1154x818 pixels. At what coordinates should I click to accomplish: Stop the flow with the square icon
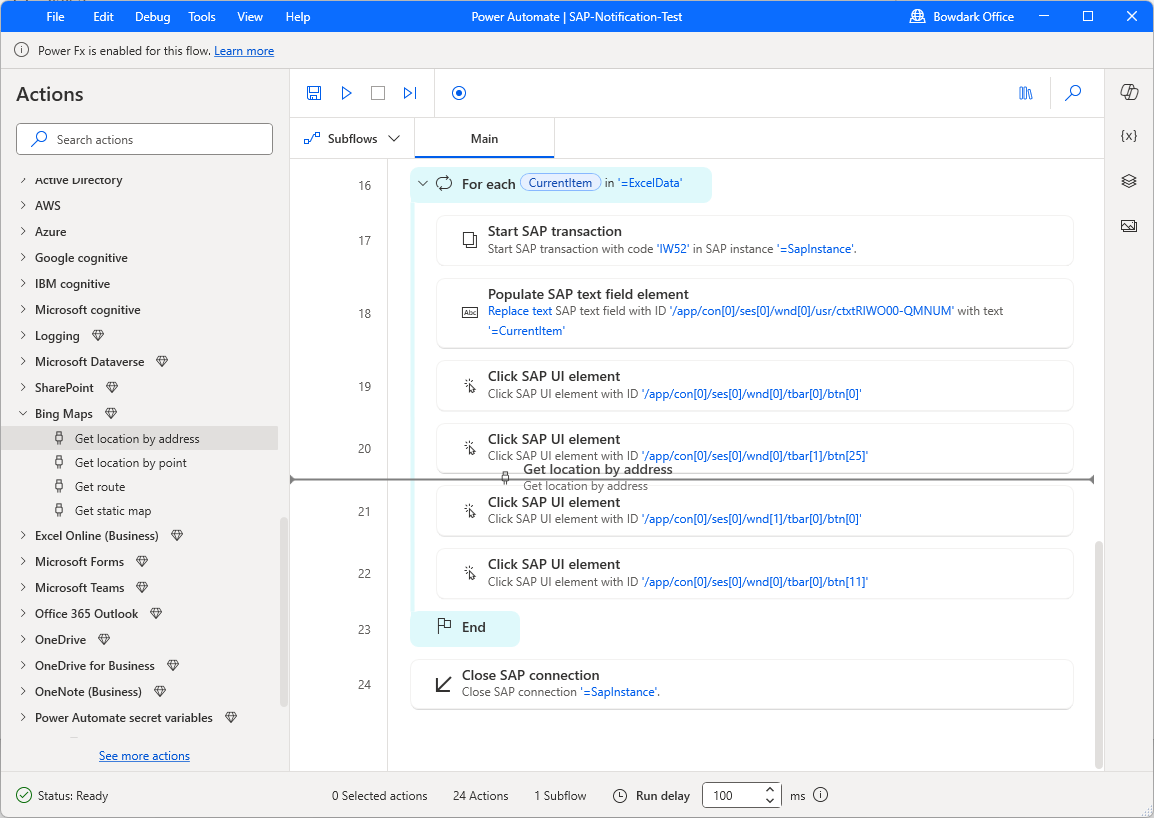(378, 93)
